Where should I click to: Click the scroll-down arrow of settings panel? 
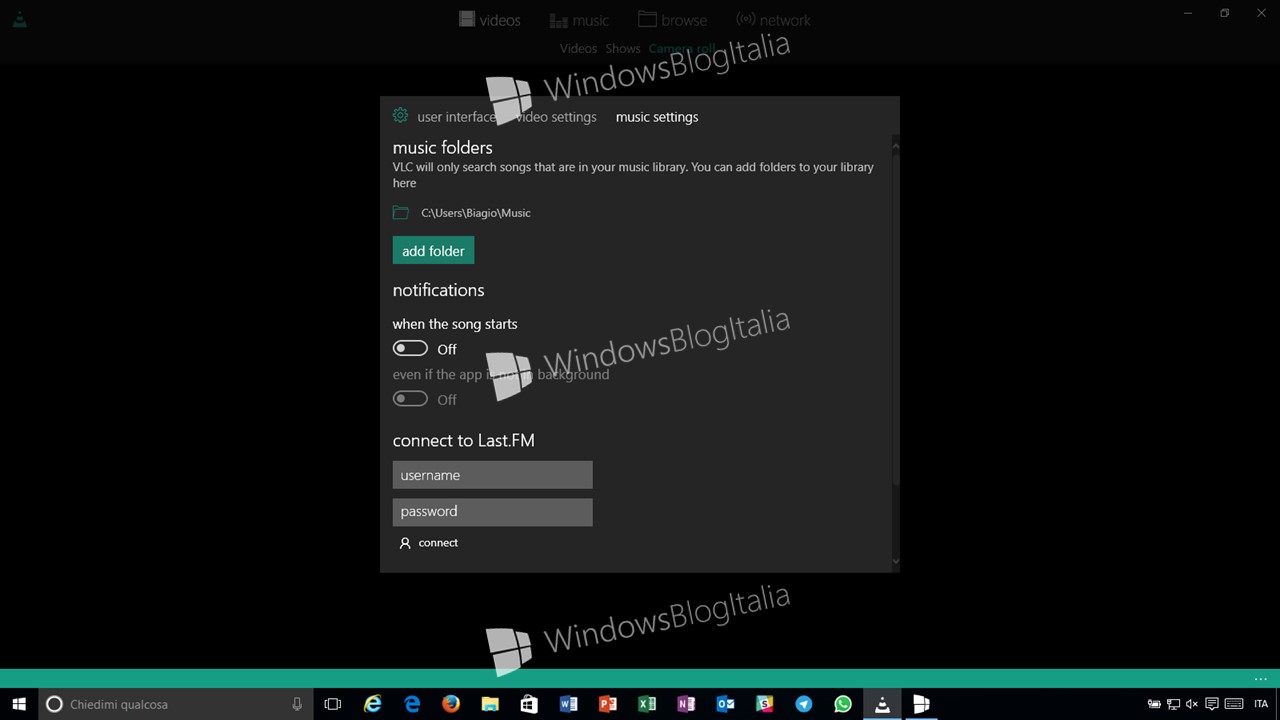click(895, 562)
